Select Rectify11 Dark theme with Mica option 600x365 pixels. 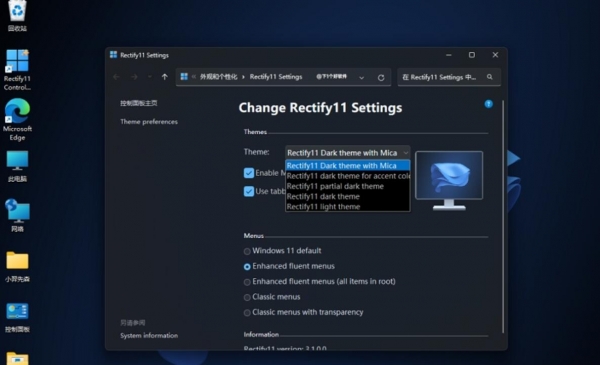coord(347,165)
